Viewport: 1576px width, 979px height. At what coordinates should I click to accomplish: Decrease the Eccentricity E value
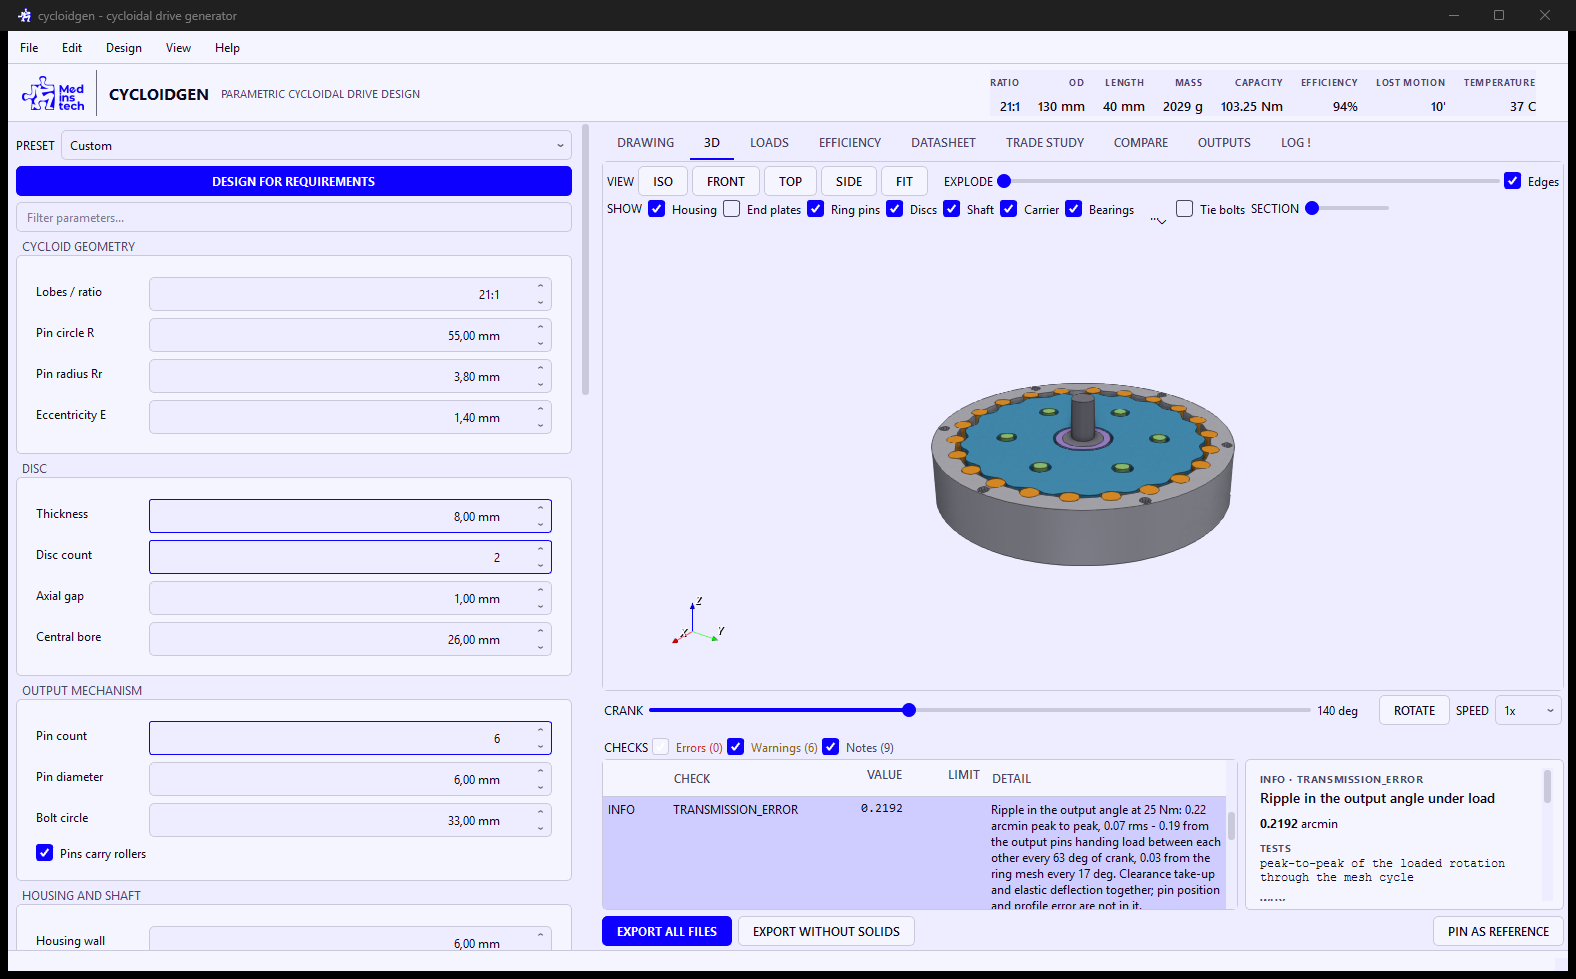[x=540, y=425]
